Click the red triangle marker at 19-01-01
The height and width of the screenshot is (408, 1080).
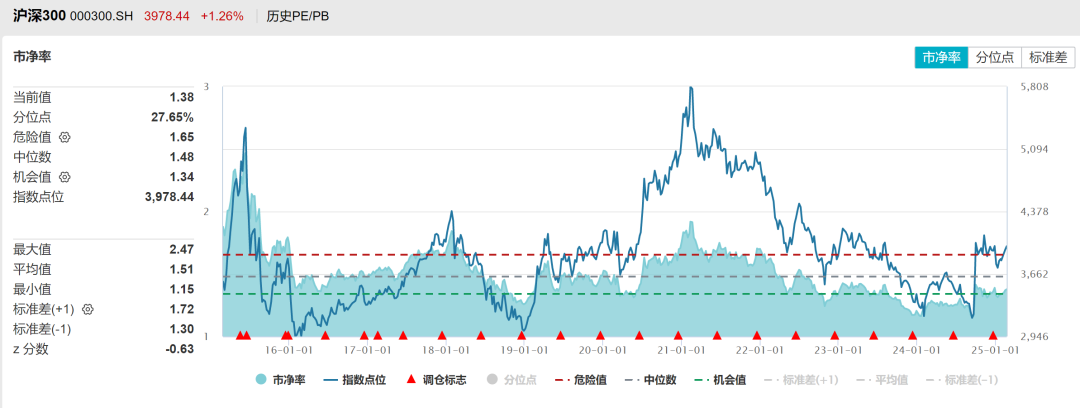coord(521,336)
